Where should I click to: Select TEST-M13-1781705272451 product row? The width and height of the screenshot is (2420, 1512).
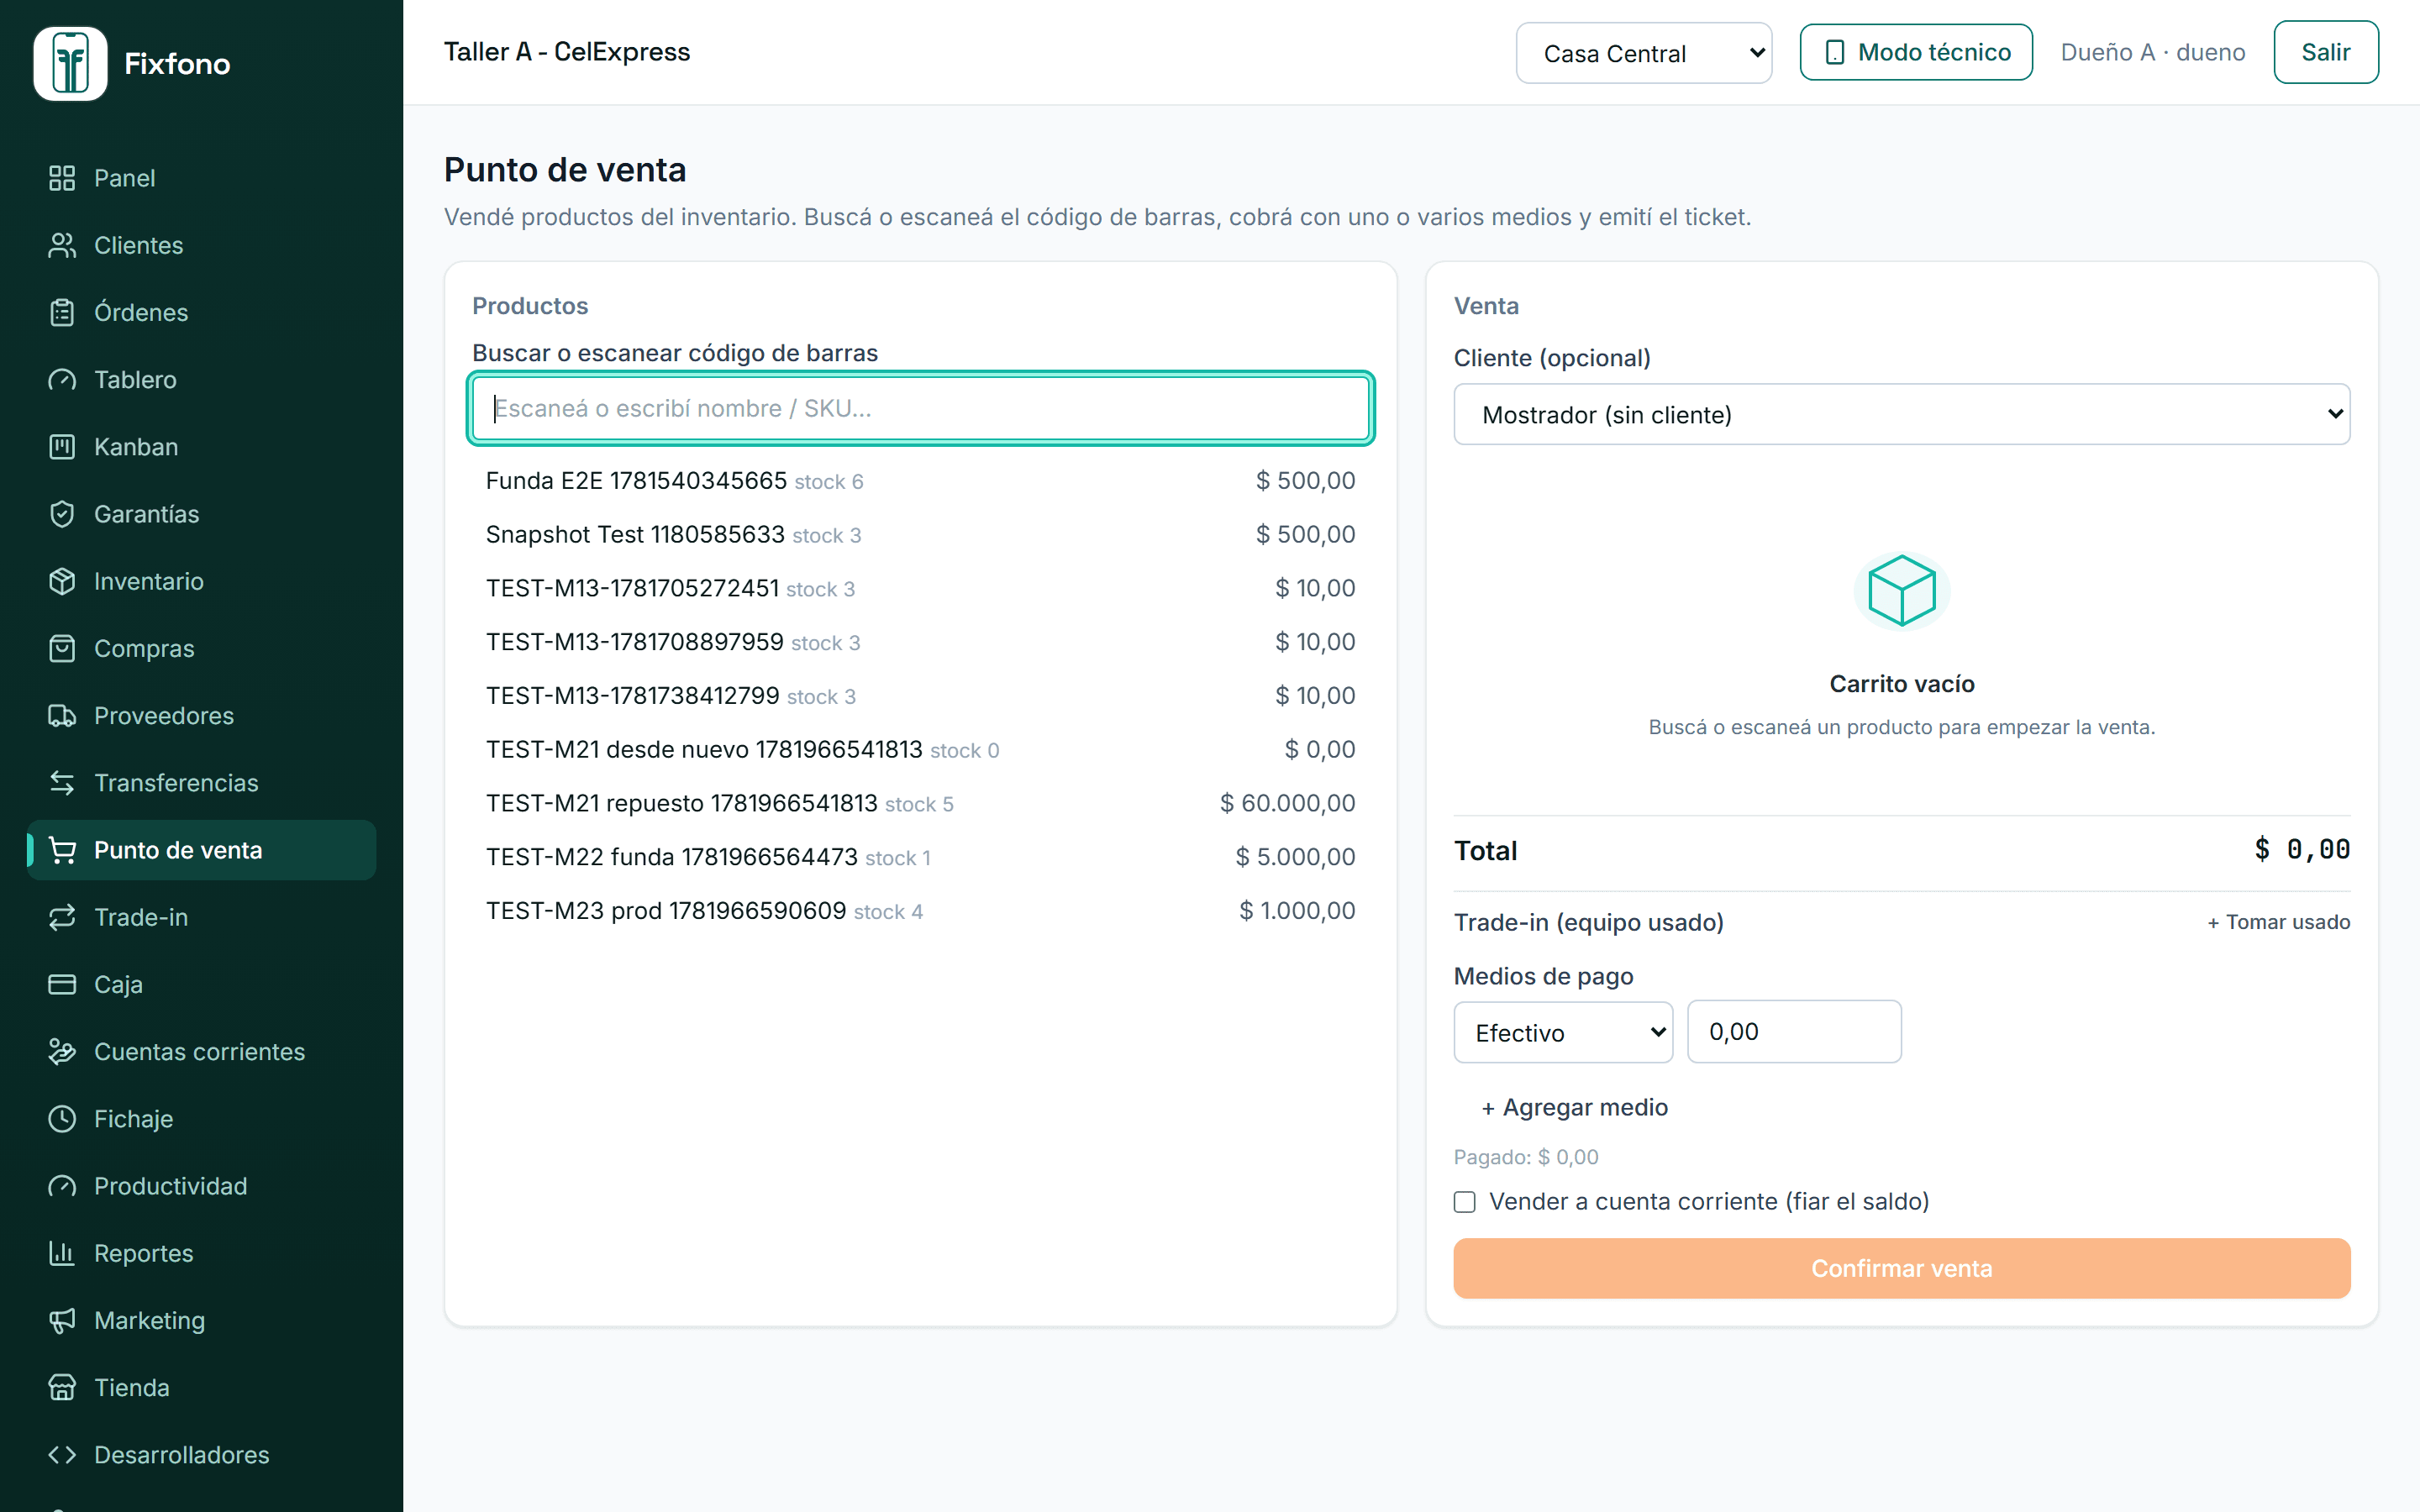920,588
